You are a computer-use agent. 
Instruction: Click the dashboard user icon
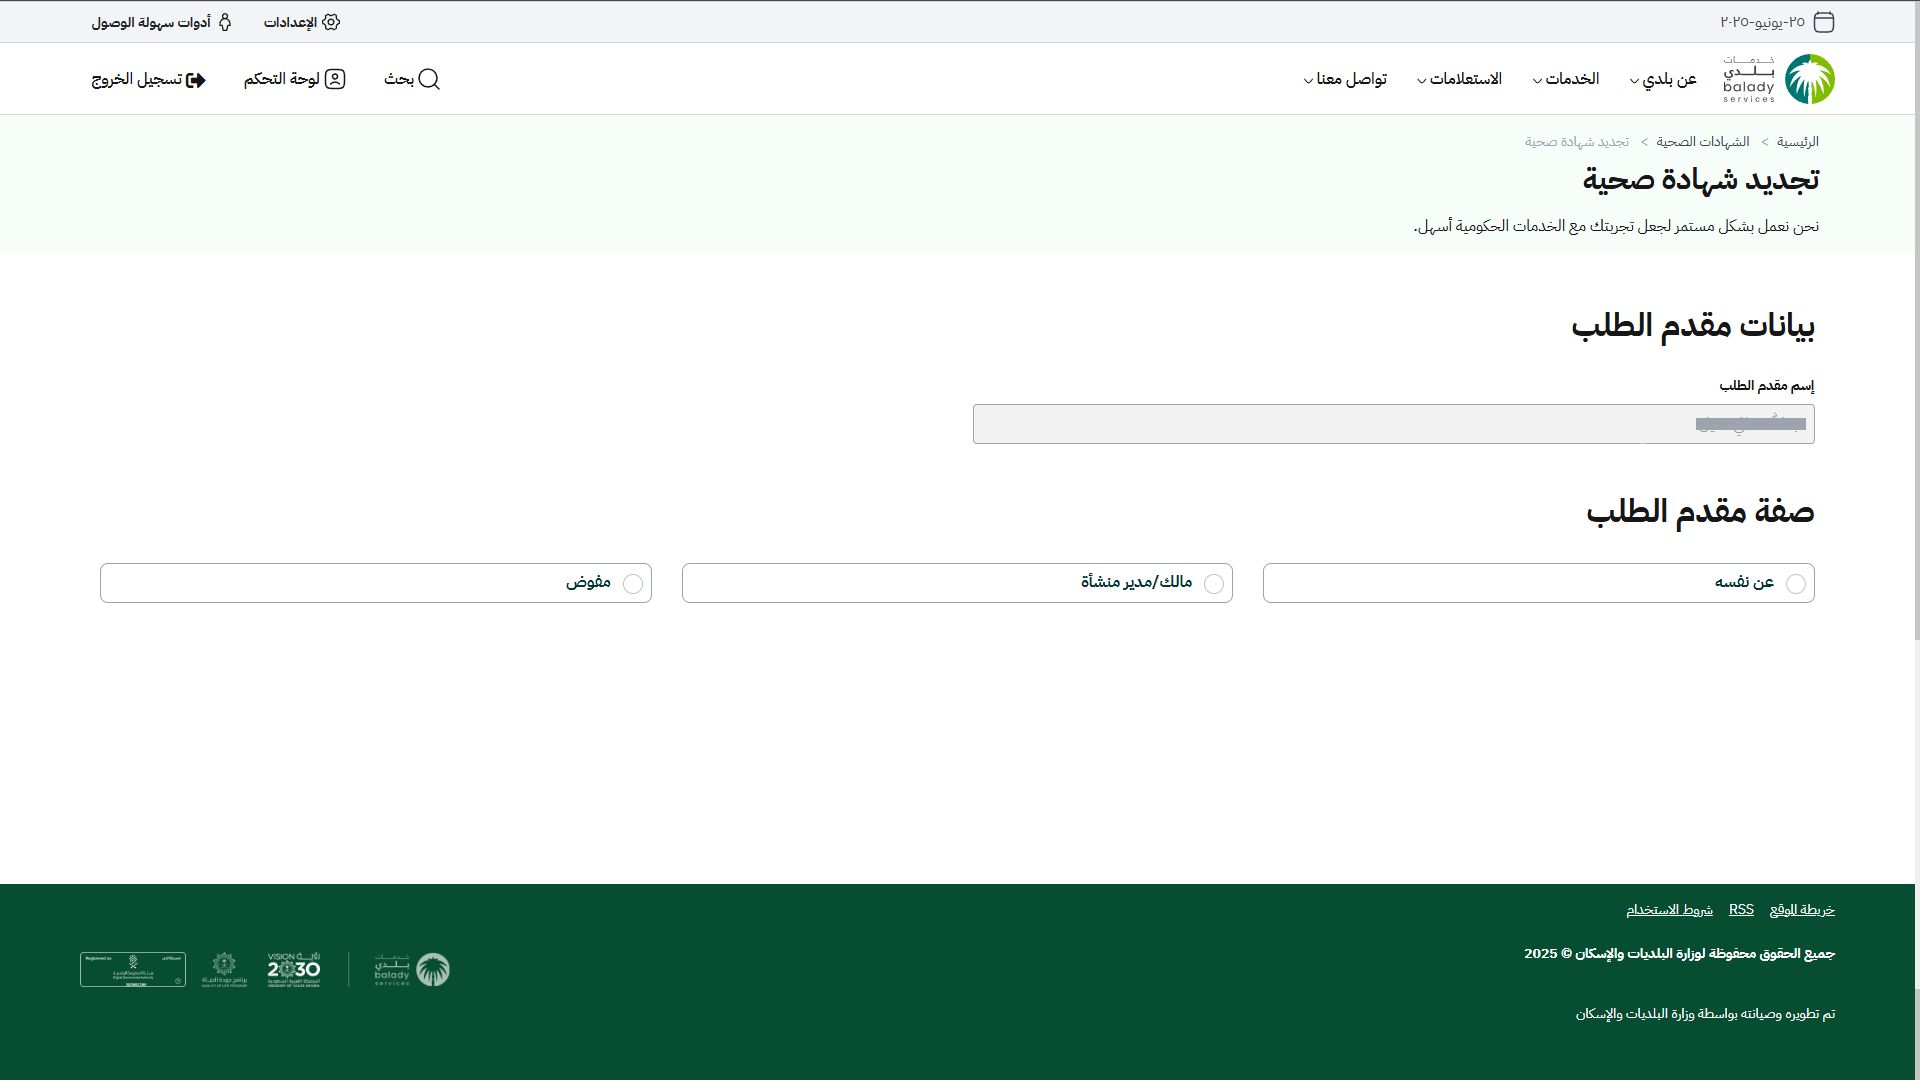click(335, 79)
